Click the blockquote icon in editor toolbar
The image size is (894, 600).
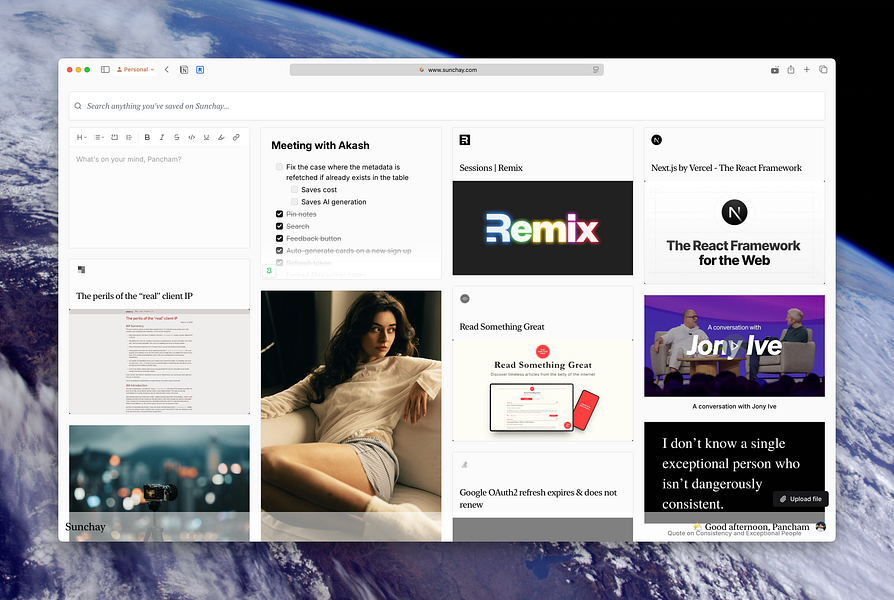[x=129, y=137]
